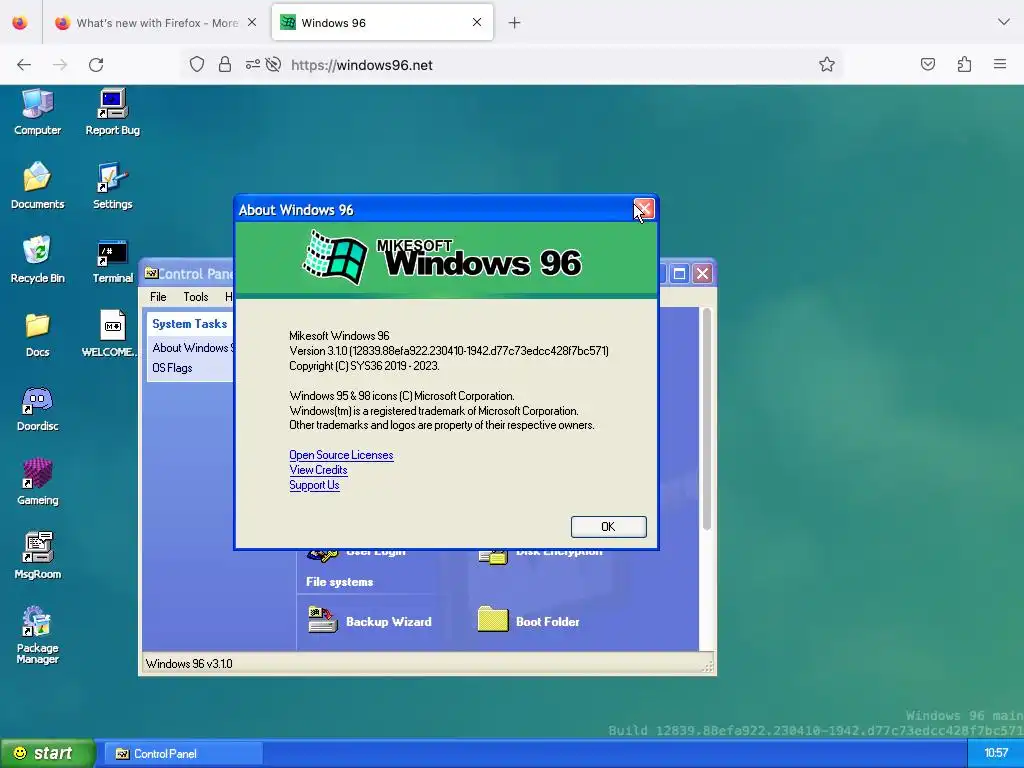Open the Computer desktop icon
Viewport: 1024px width, 768px height.
37,112
